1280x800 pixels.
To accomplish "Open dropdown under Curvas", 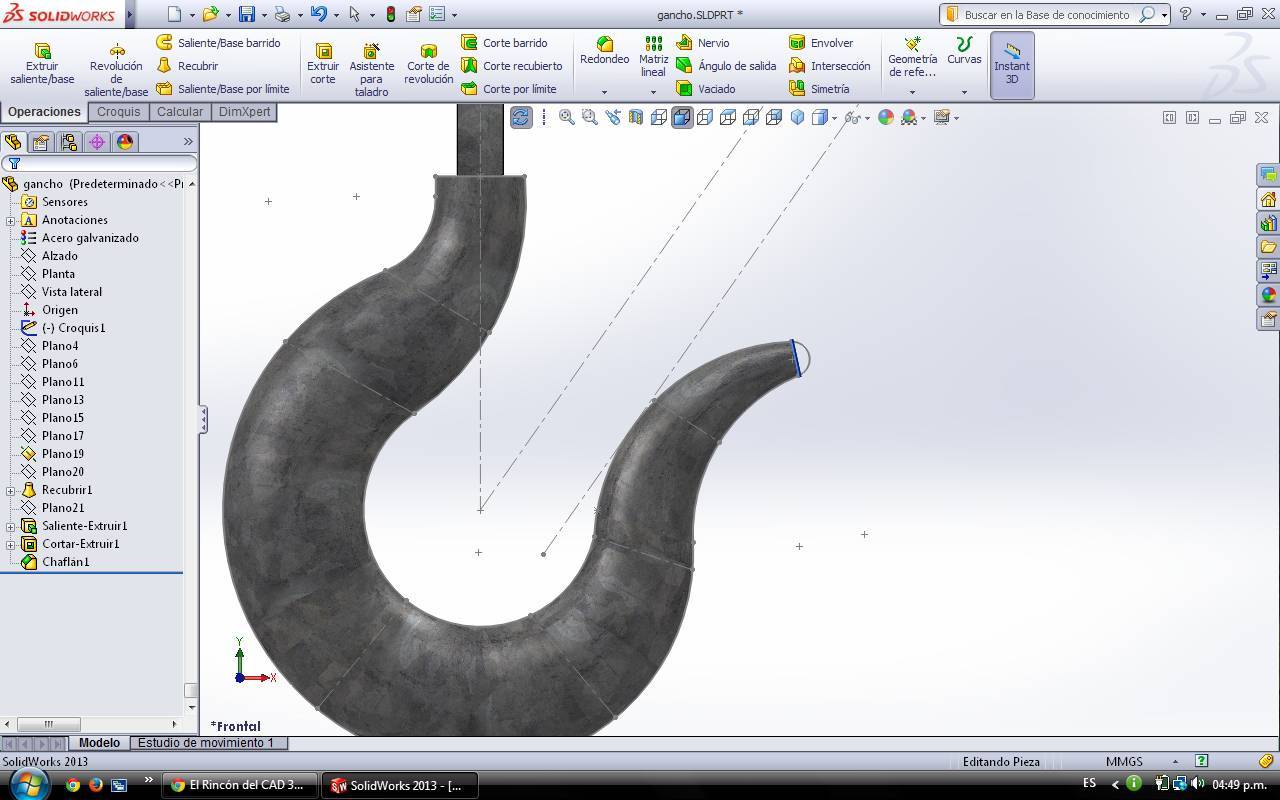I will click(x=964, y=92).
